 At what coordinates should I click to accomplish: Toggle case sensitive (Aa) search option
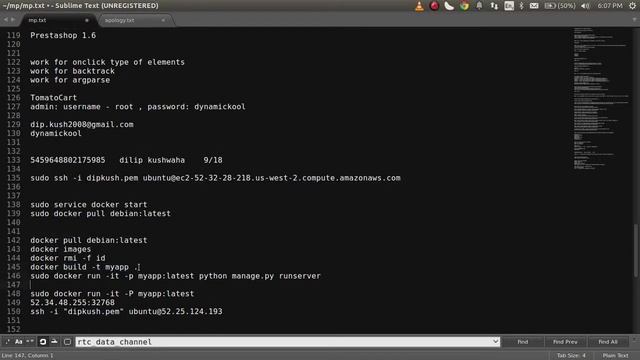[x=19, y=342]
